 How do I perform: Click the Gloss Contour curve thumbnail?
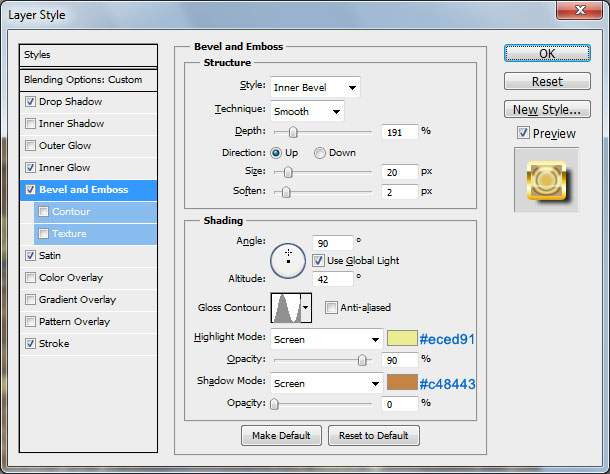click(286, 308)
